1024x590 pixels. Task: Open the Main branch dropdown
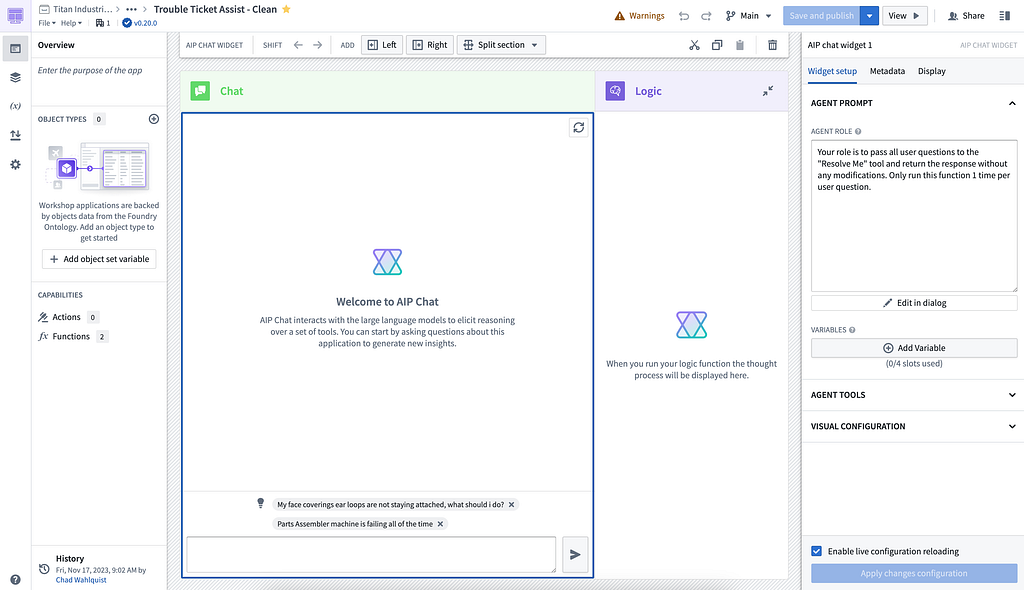coord(748,16)
